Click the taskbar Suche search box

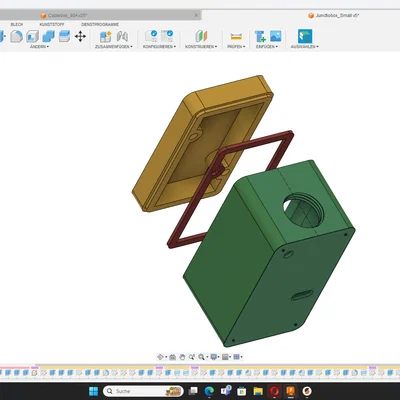coord(143,391)
